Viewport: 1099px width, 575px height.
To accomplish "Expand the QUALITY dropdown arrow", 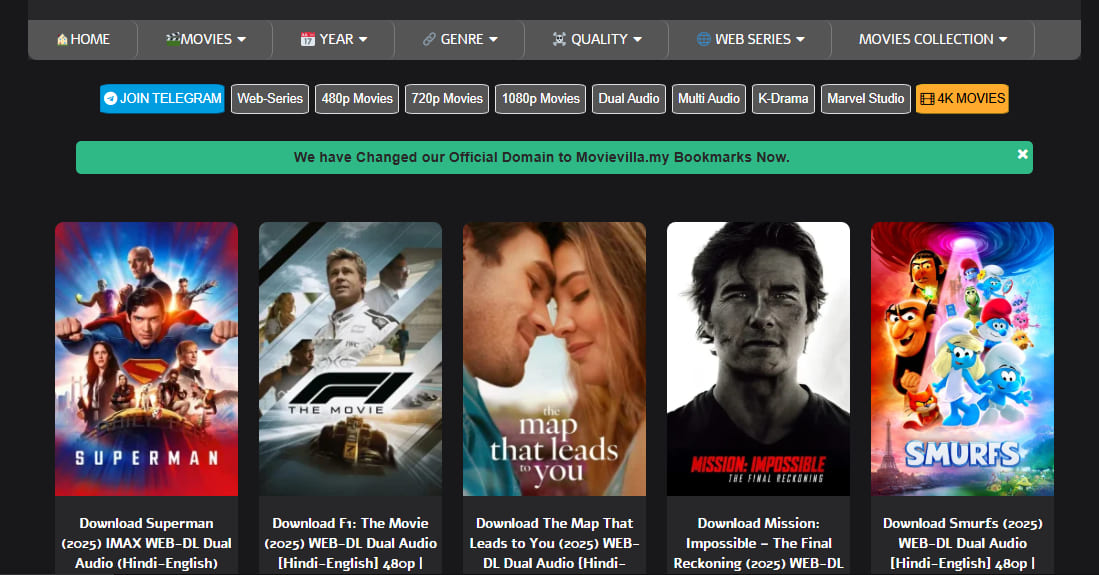I will pos(637,40).
